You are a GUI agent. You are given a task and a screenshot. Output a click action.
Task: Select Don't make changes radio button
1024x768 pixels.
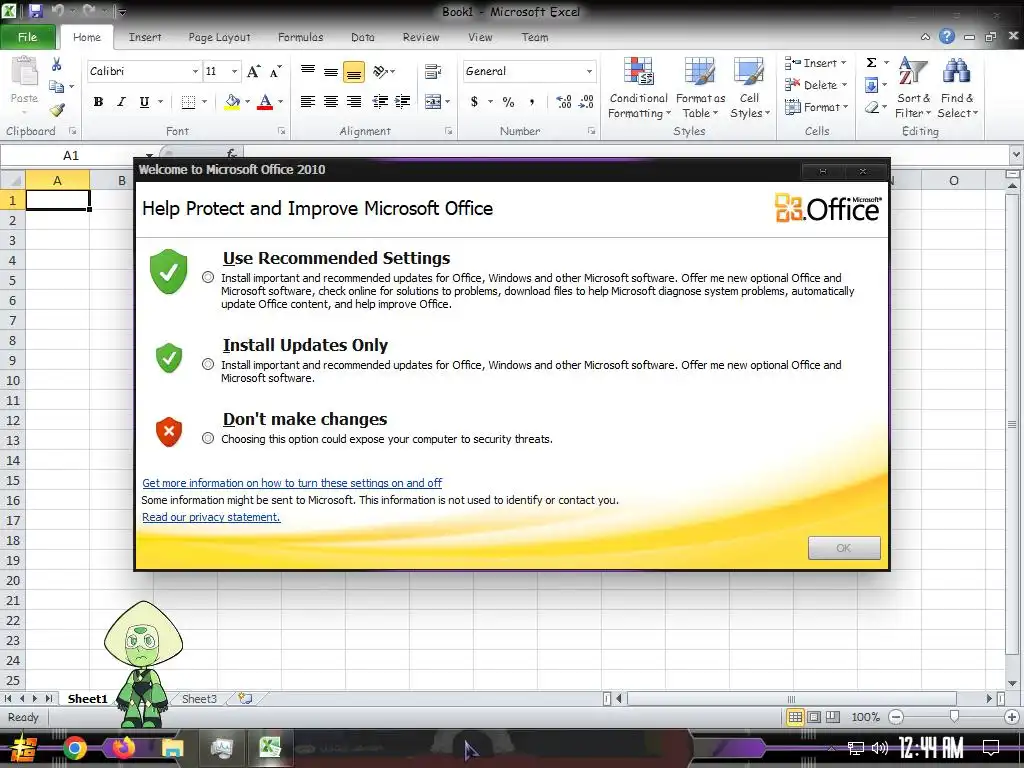pos(208,438)
